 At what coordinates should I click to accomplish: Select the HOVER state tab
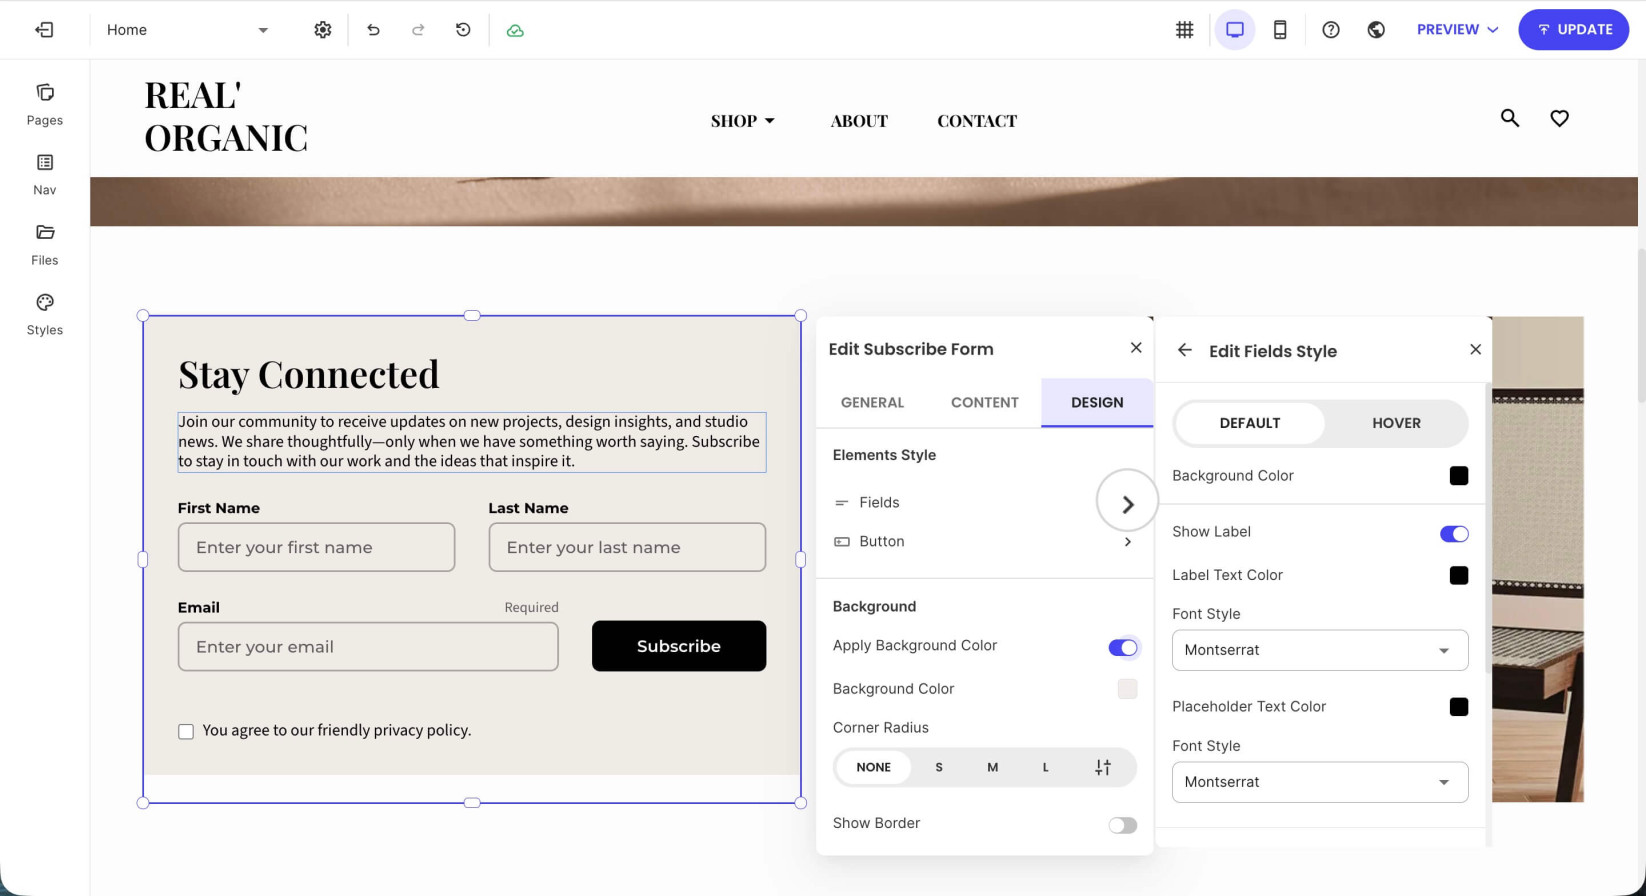(1396, 423)
